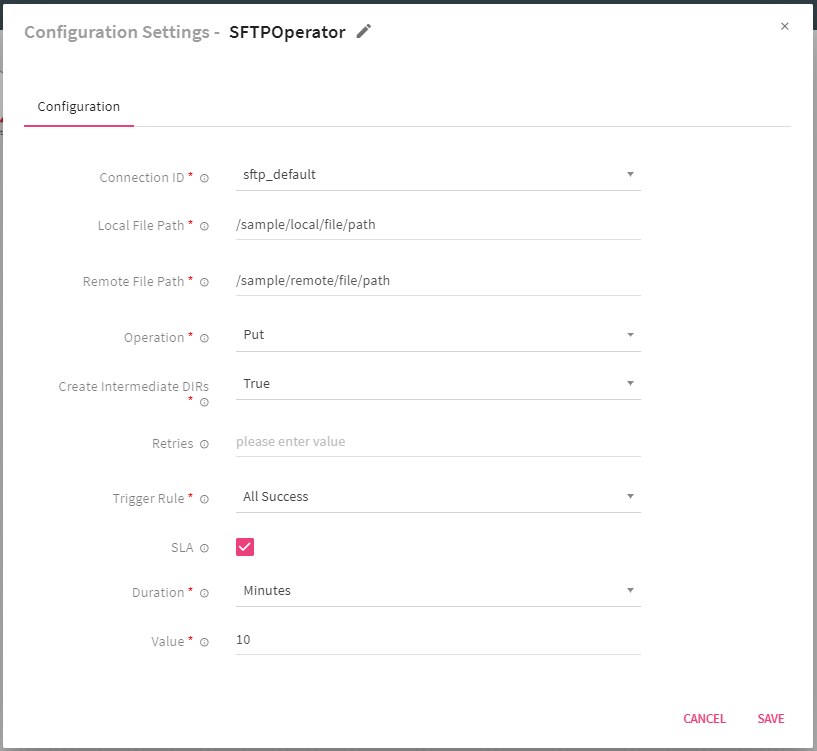Click the Retries info icon
This screenshot has width=817, height=751.
click(204, 444)
